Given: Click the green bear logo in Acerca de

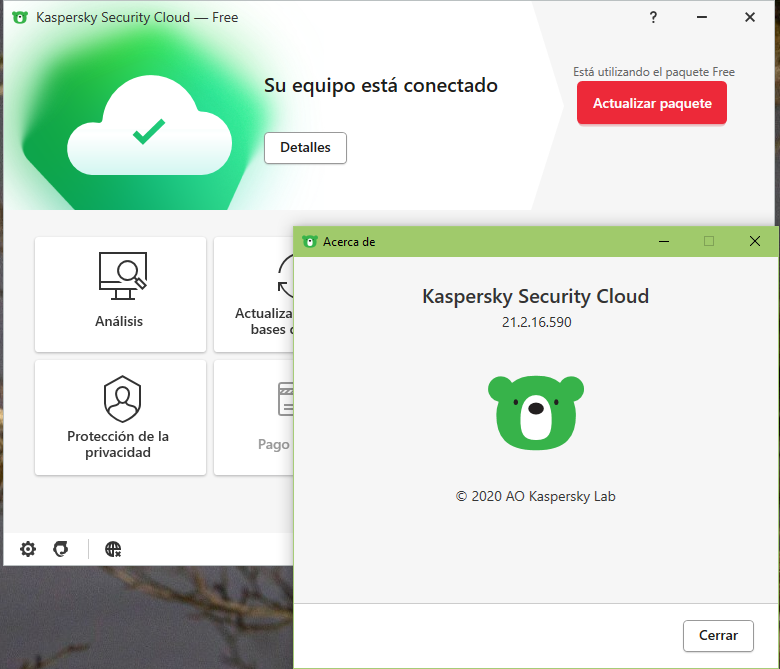Looking at the screenshot, I should (x=536, y=412).
